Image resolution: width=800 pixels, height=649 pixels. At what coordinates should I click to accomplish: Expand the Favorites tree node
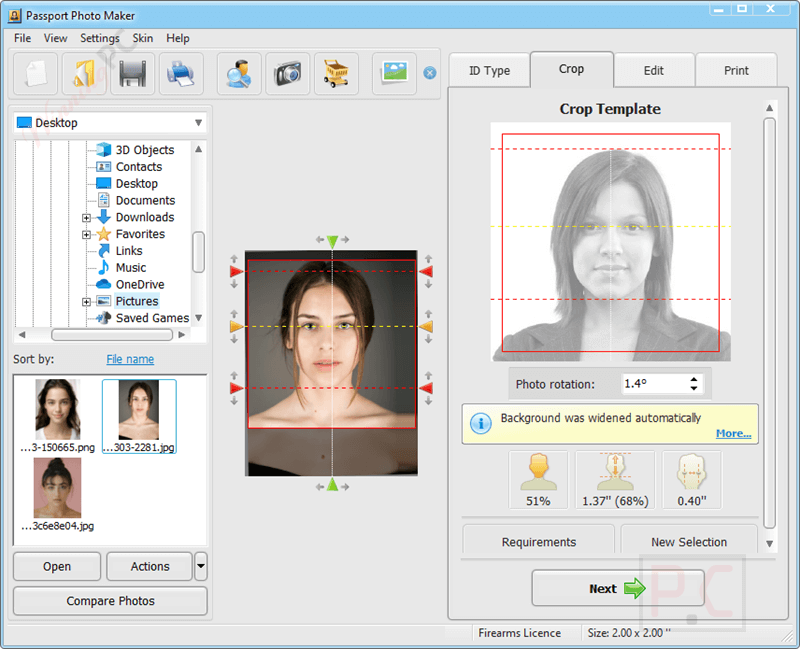click(86, 235)
